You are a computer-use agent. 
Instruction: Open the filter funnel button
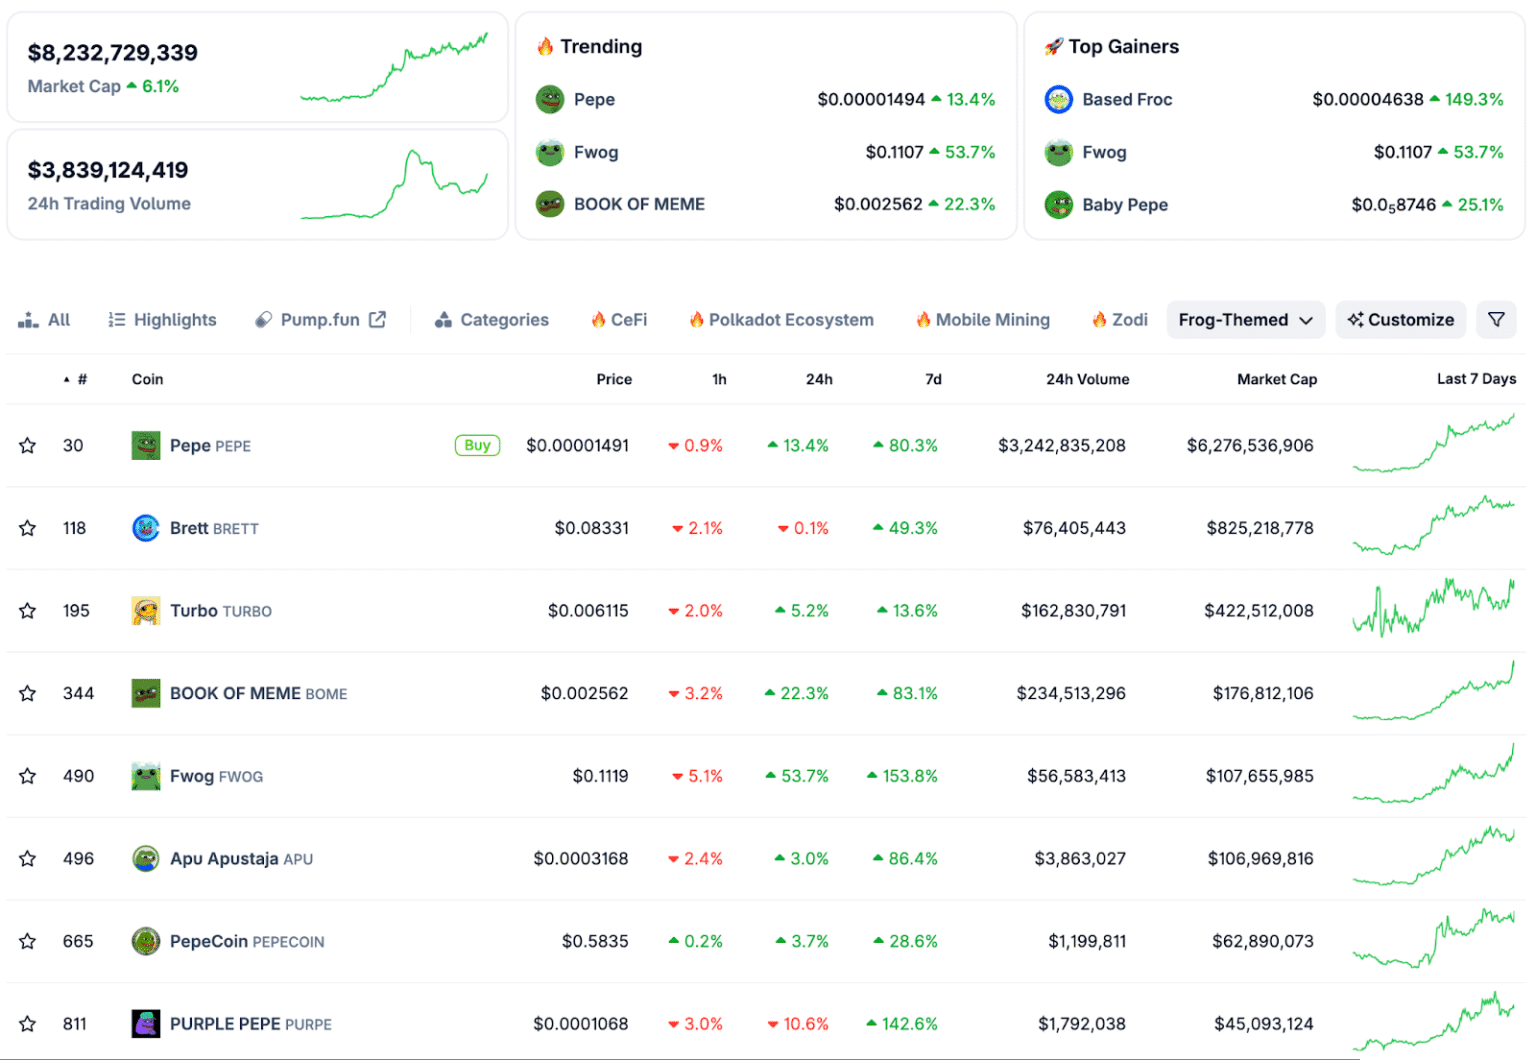click(1496, 320)
